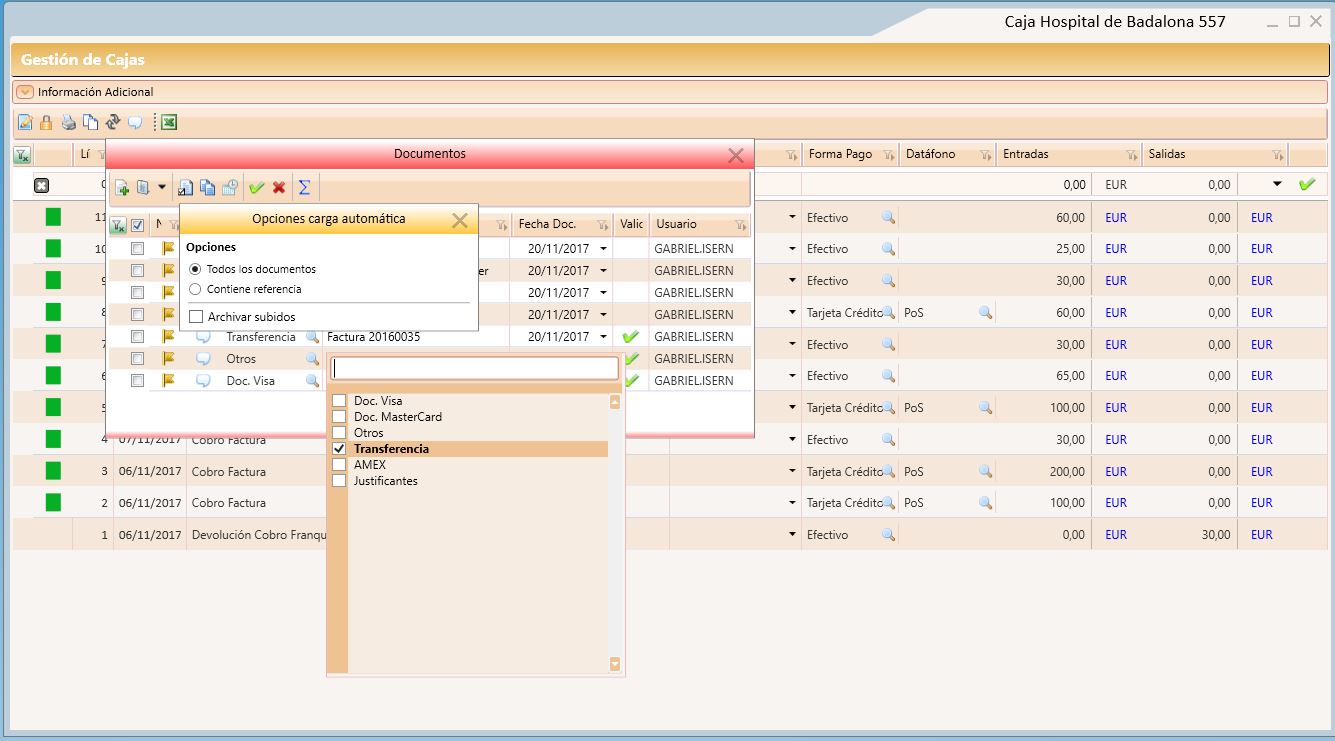Clear filters icon in Documentos grid header
Image resolution: width=1335 pixels, height=741 pixels.
coord(118,225)
